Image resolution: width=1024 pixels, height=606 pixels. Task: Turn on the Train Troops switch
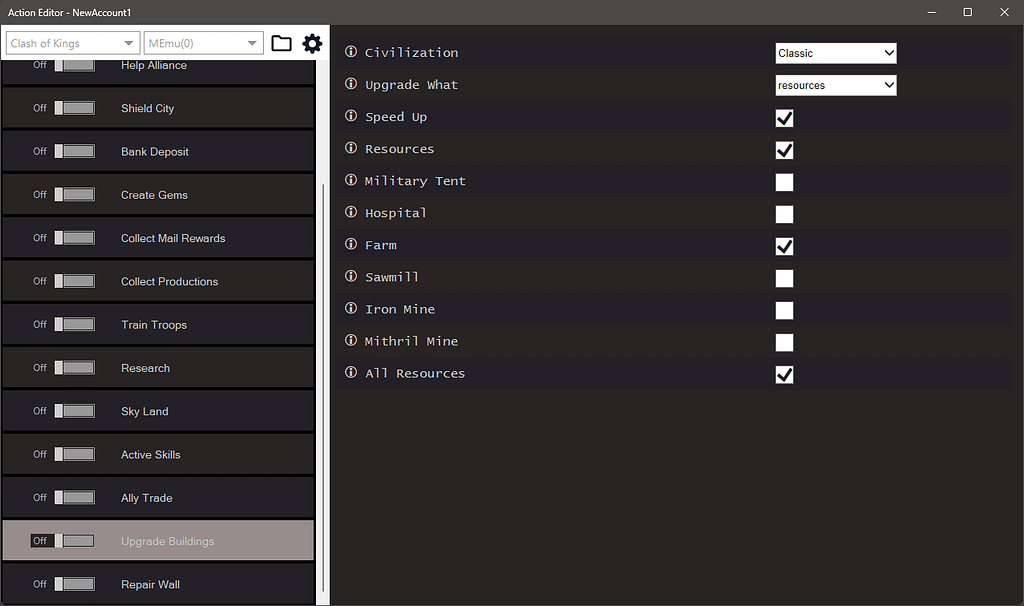76,324
